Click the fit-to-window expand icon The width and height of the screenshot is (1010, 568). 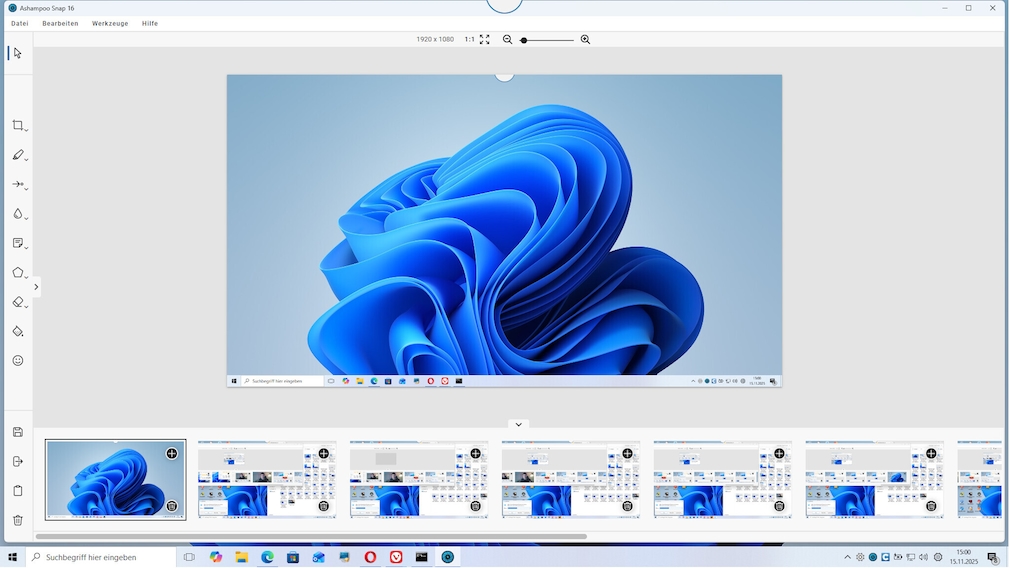(x=485, y=40)
